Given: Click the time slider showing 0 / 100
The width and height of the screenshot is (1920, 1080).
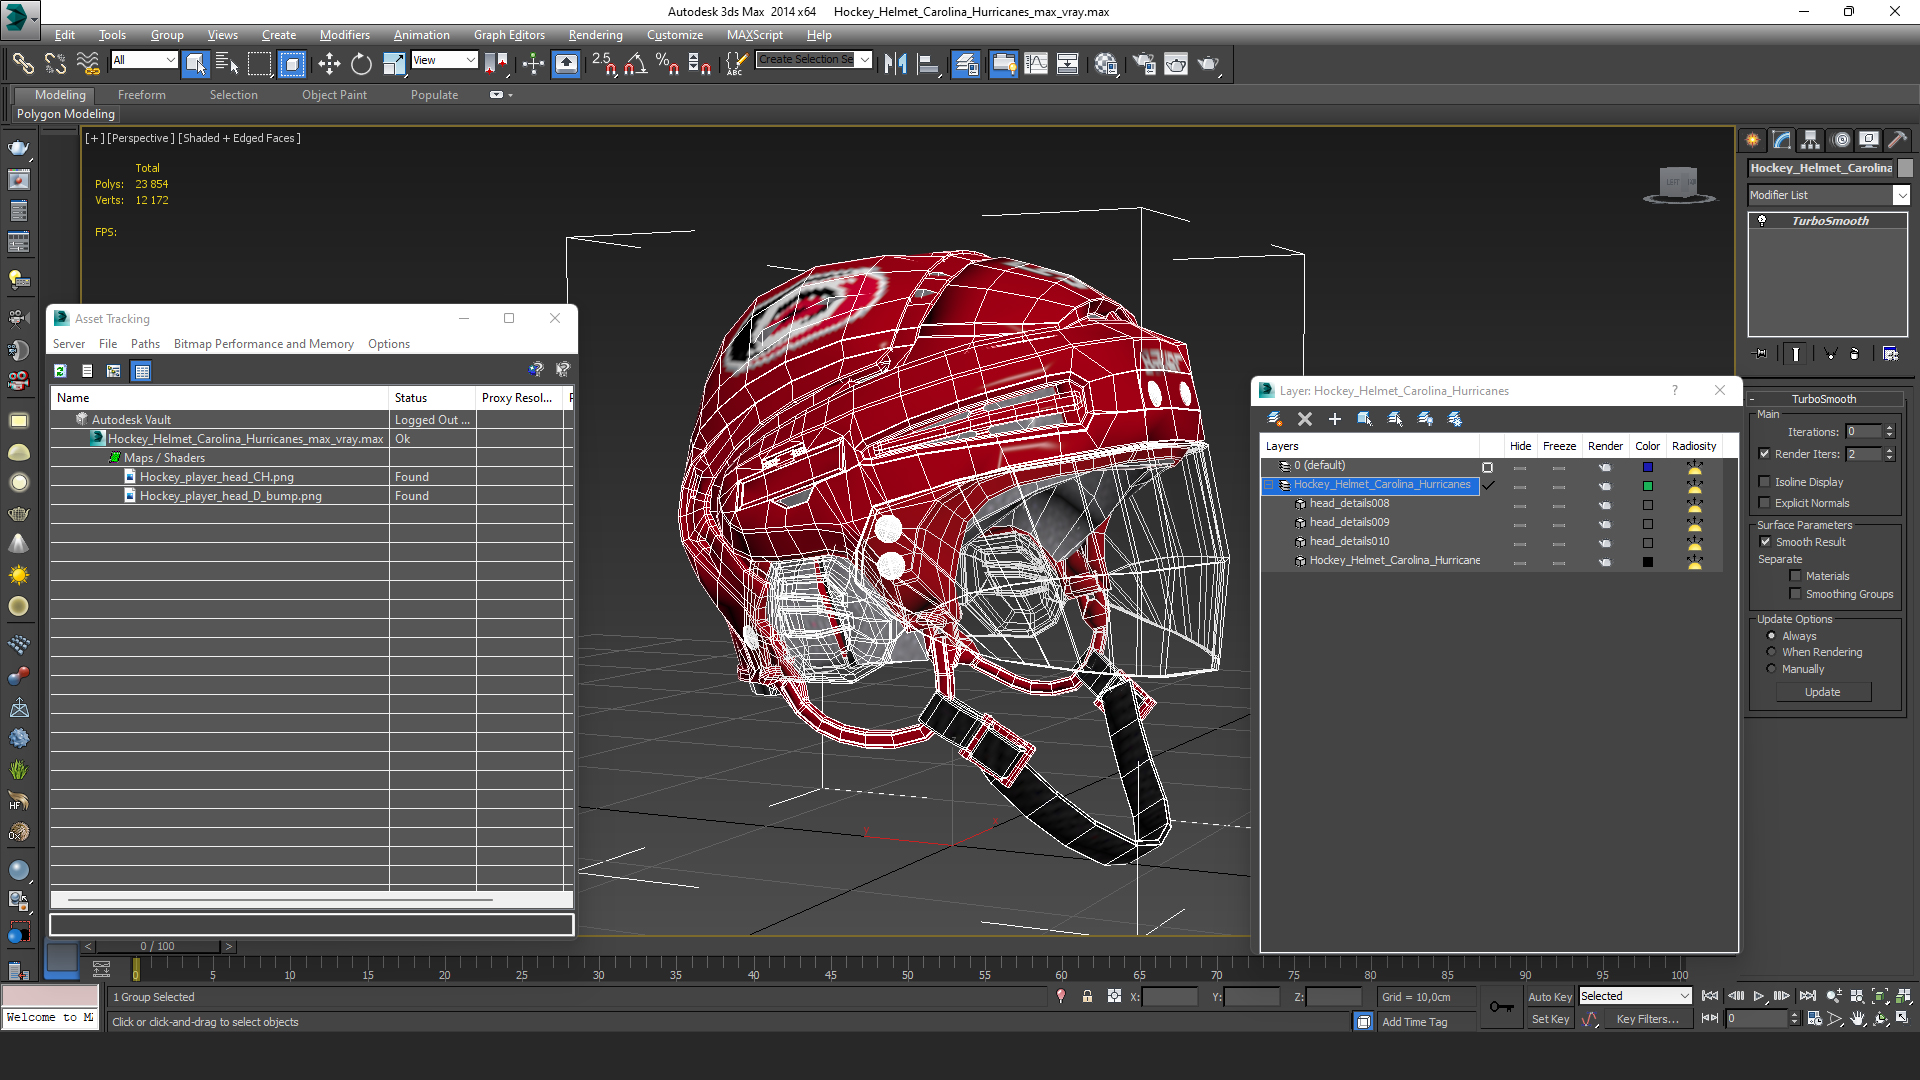Looking at the screenshot, I should 158,946.
